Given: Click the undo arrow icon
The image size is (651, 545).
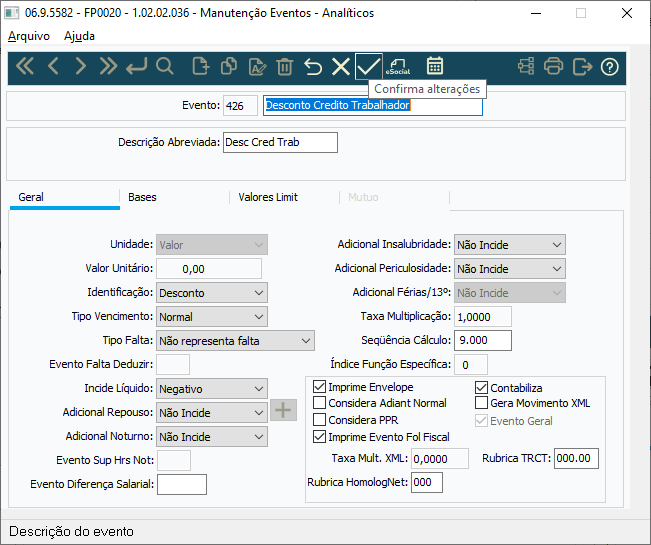Looking at the screenshot, I should coord(313,67).
